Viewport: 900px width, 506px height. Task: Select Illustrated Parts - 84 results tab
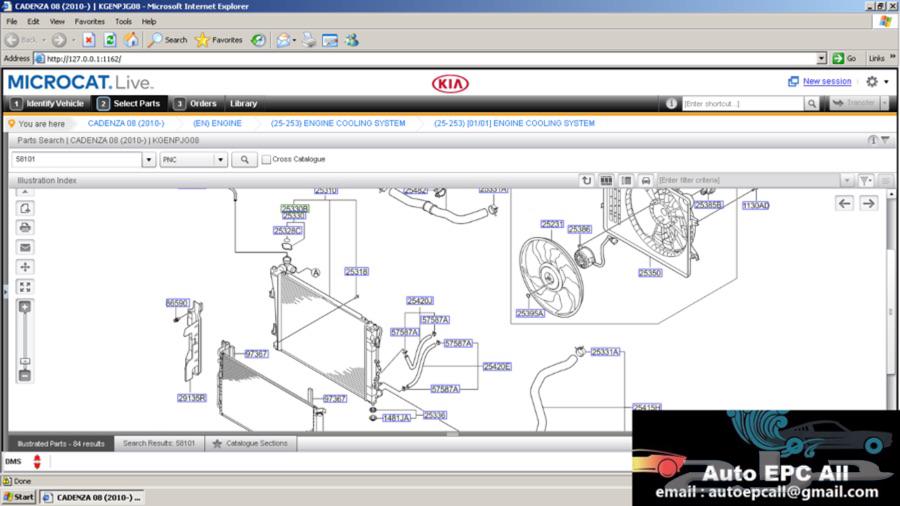61,443
